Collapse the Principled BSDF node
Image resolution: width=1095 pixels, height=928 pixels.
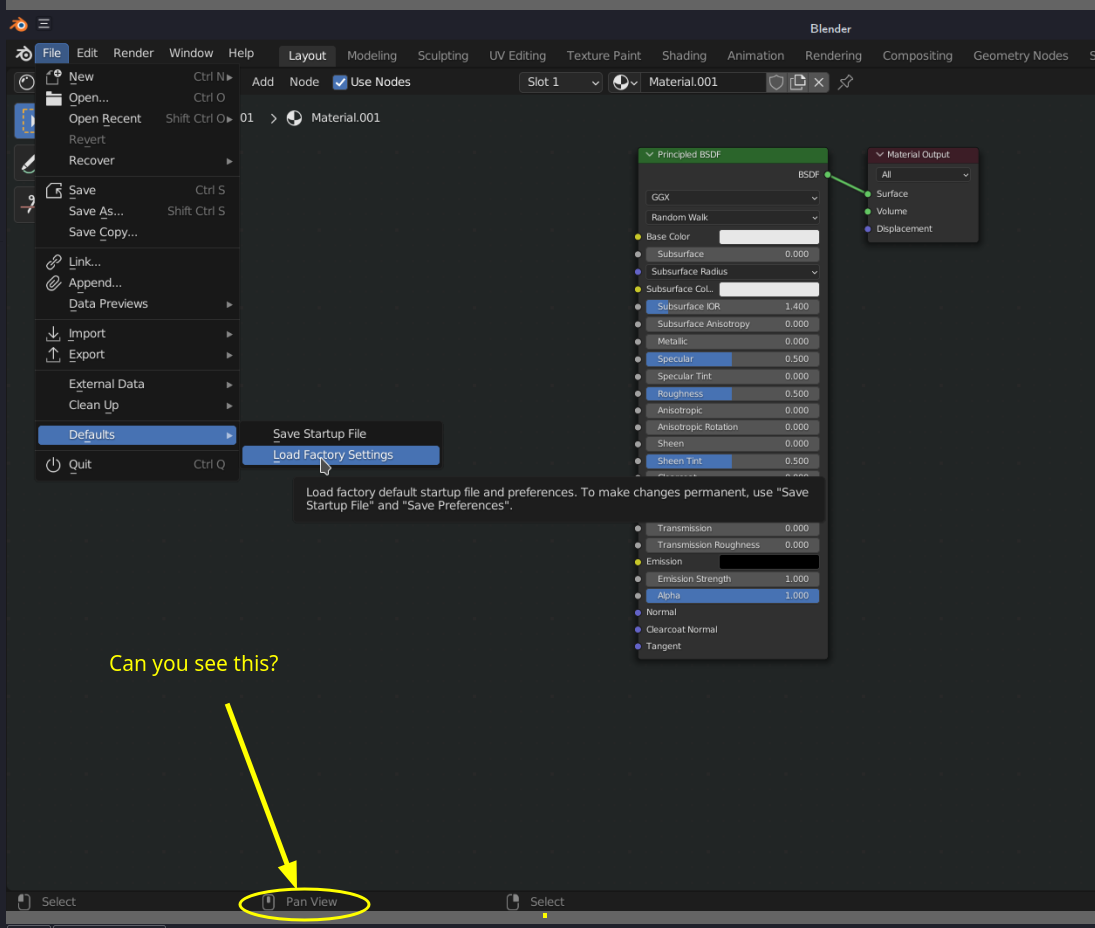point(649,154)
